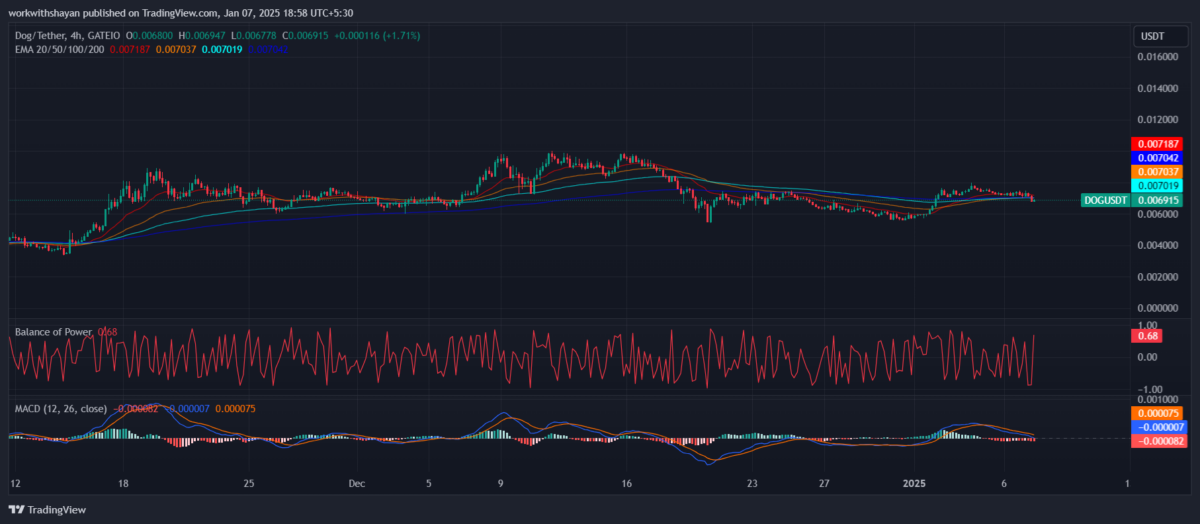Screen dimensions: 1200x524
Task: Click the Dec label on time axis
Action: tap(357, 483)
